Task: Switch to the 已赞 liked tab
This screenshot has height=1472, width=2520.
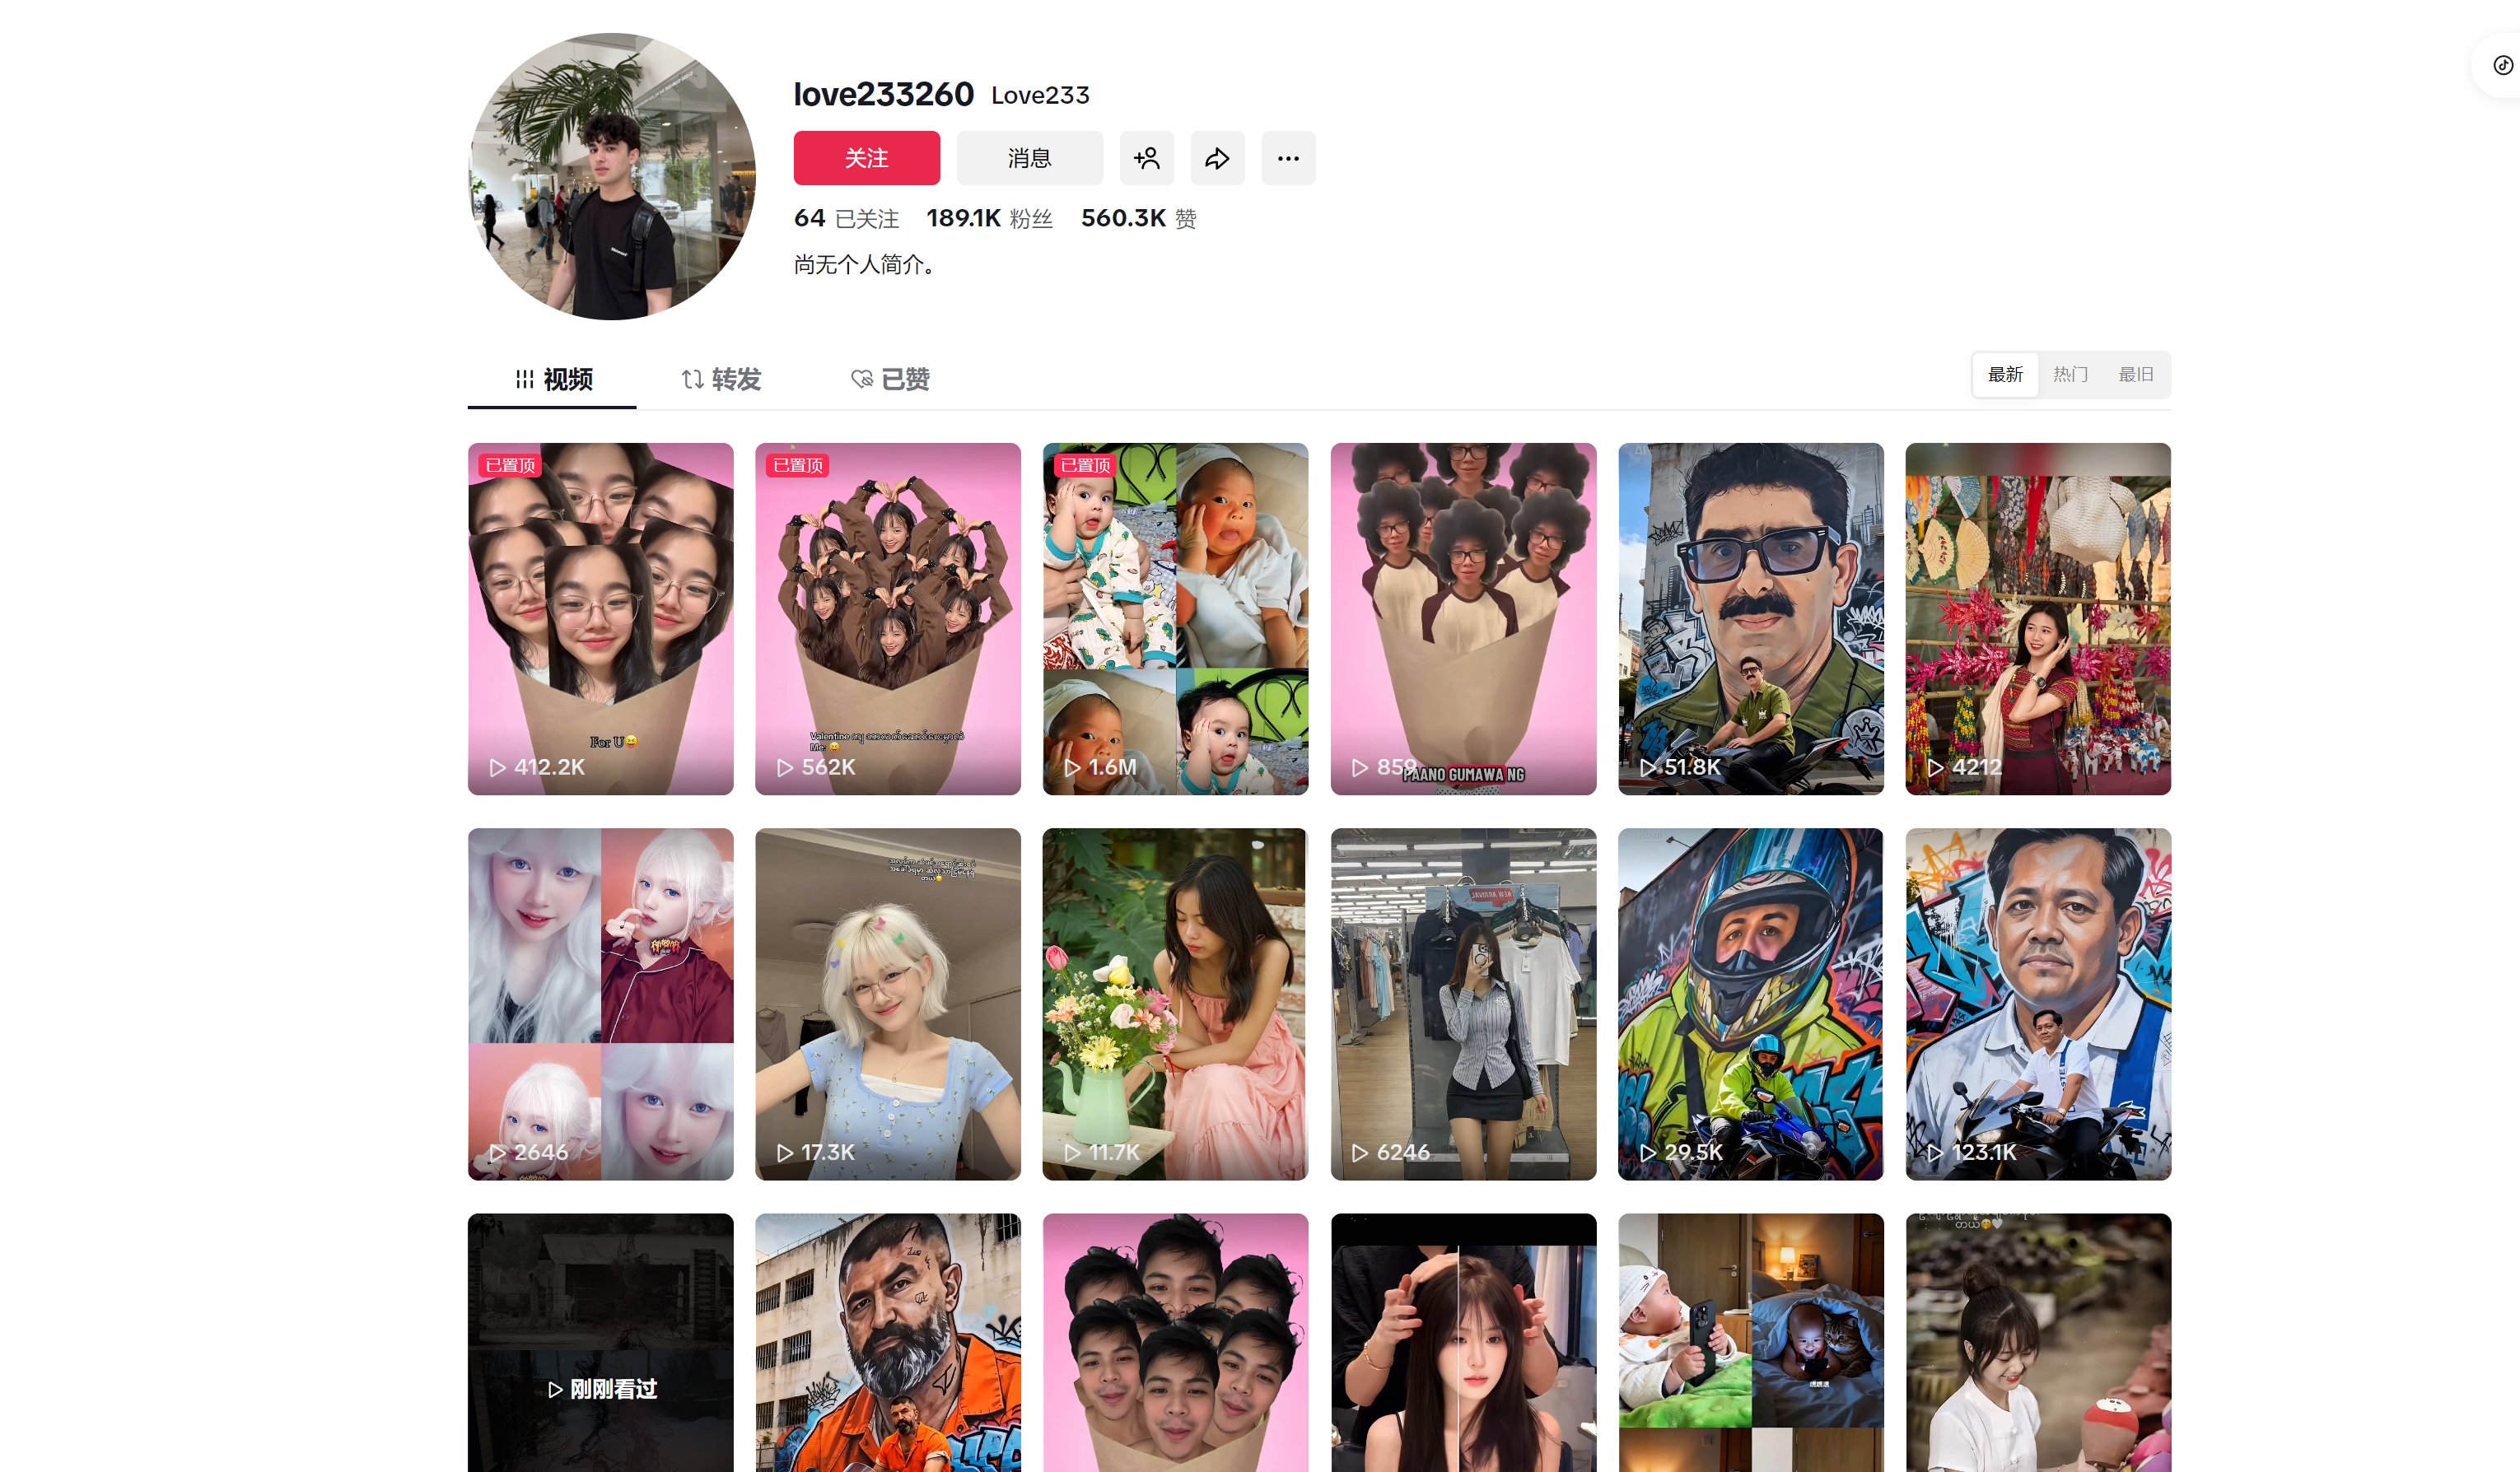Action: pyautogui.click(x=890, y=379)
